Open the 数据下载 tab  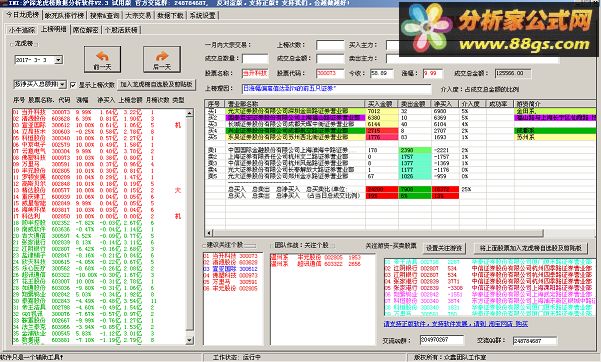(171, 16)
